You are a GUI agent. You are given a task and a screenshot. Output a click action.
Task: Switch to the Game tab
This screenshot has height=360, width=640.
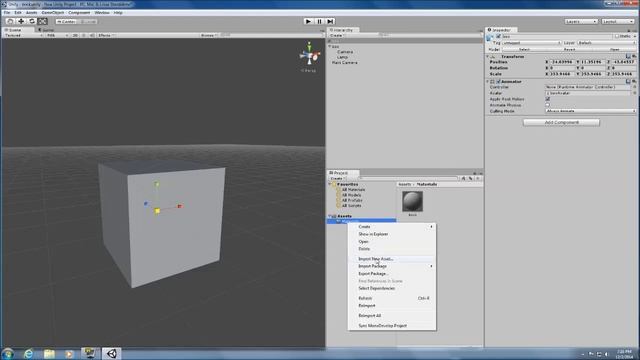pos(47,30)
